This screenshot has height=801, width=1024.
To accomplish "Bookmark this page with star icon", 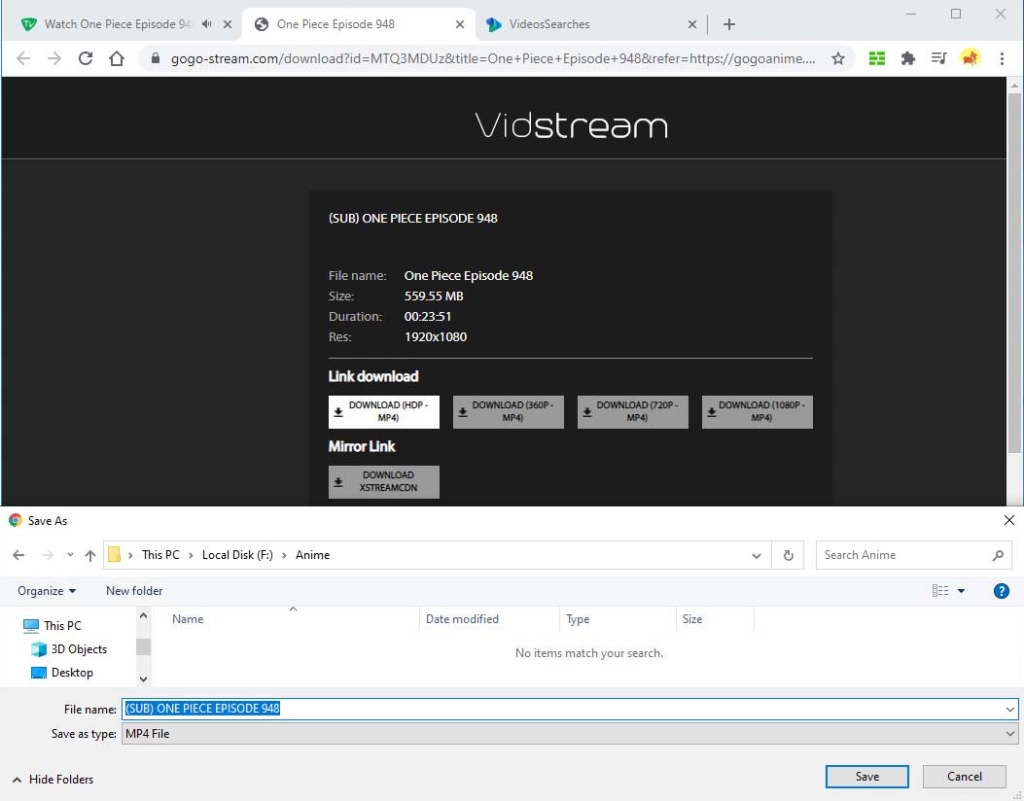I will coord(838,58).
